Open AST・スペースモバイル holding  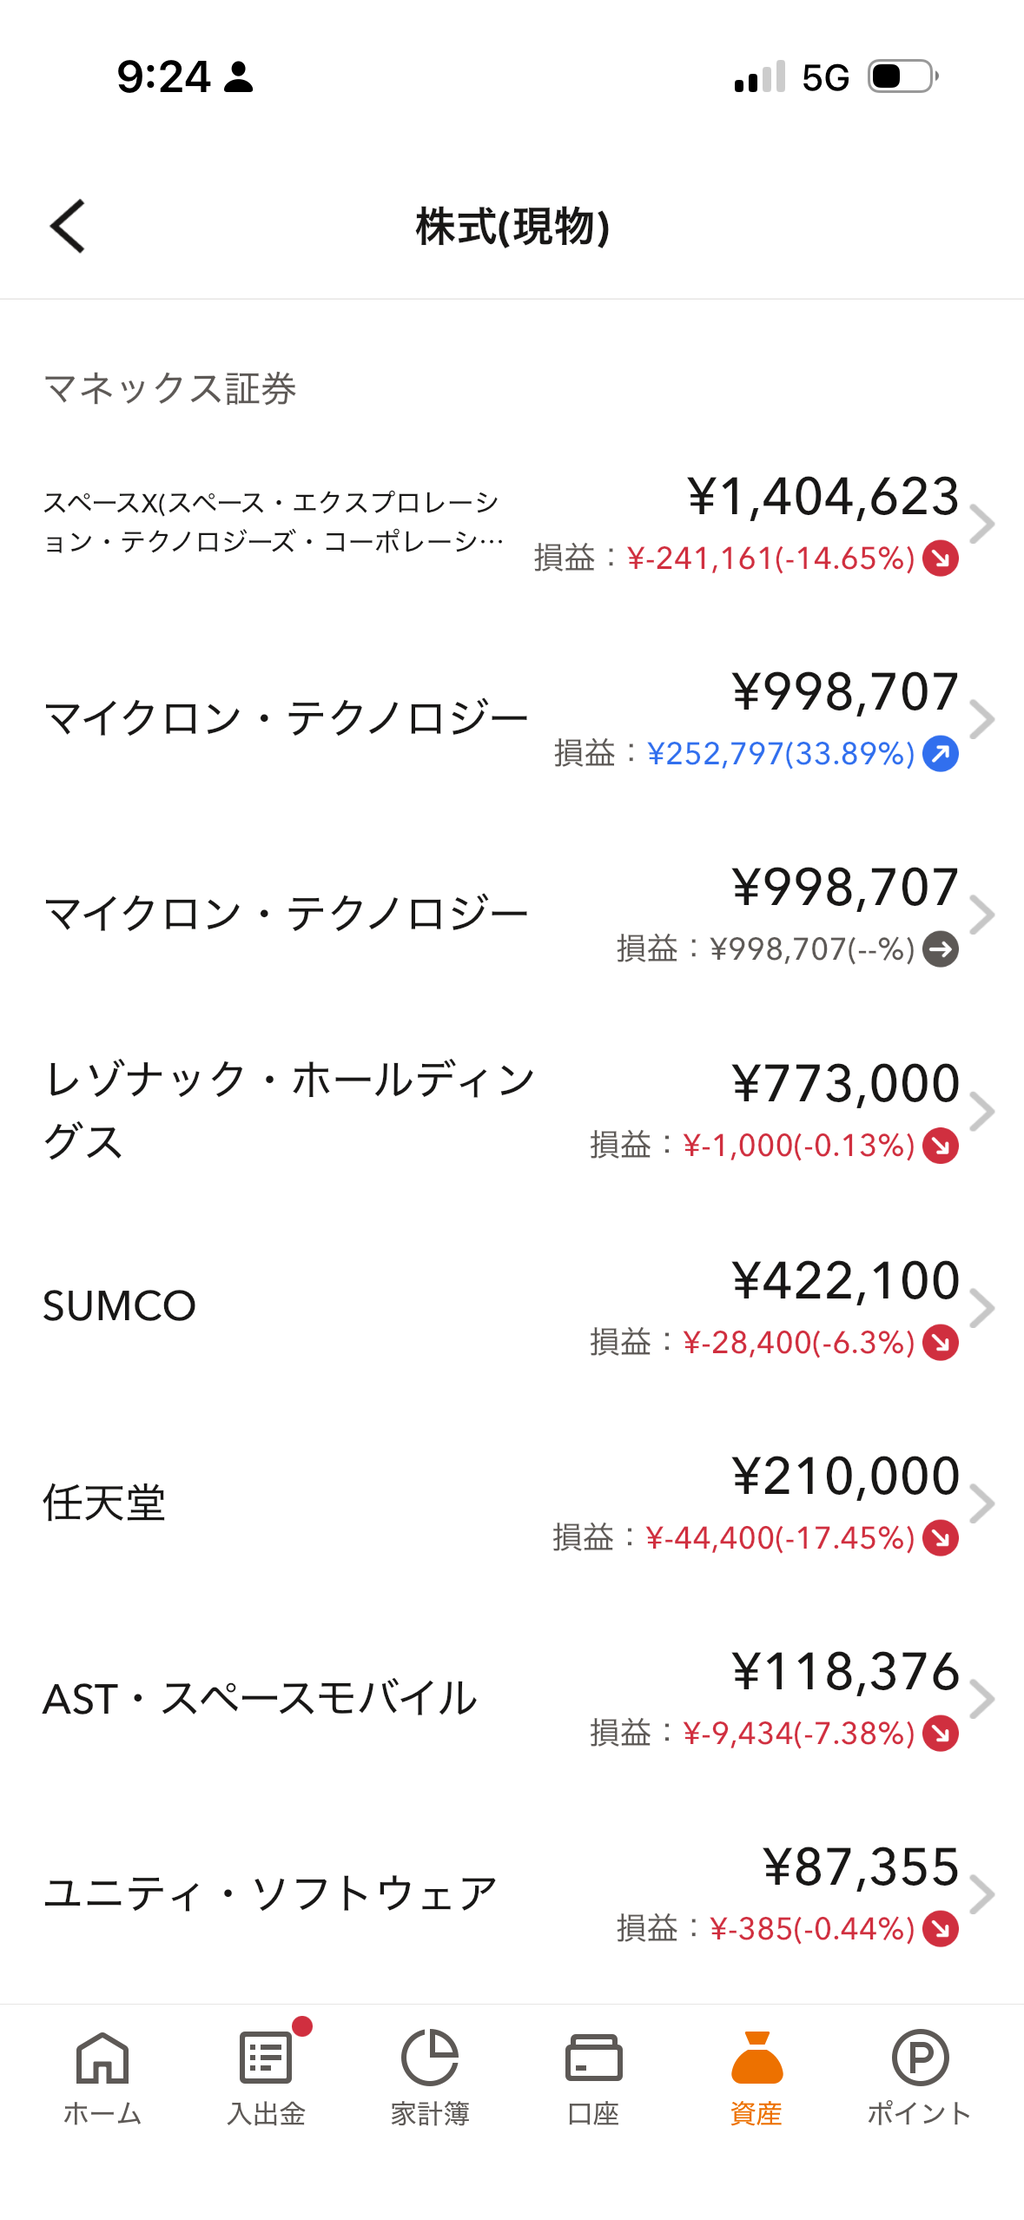tap(512, 1699)
